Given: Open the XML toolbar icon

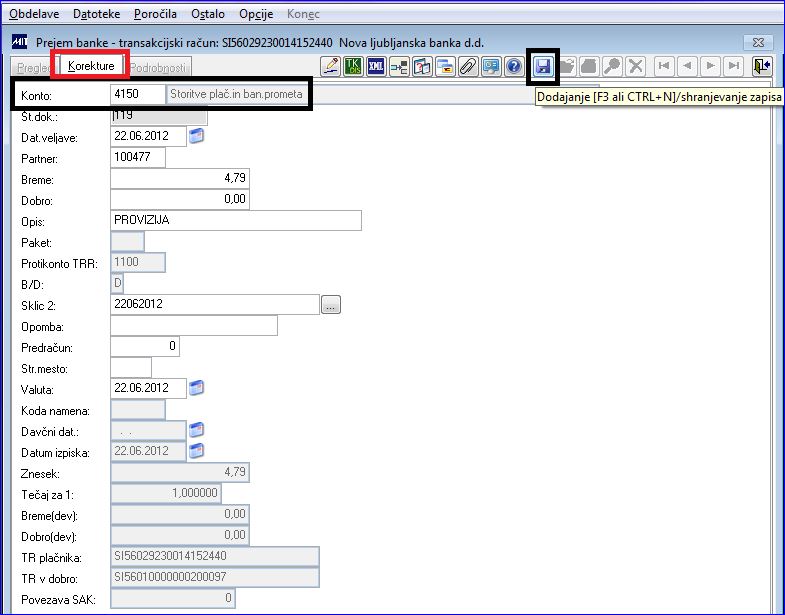Looking at the screenshot, I should [x=376, y=67].
